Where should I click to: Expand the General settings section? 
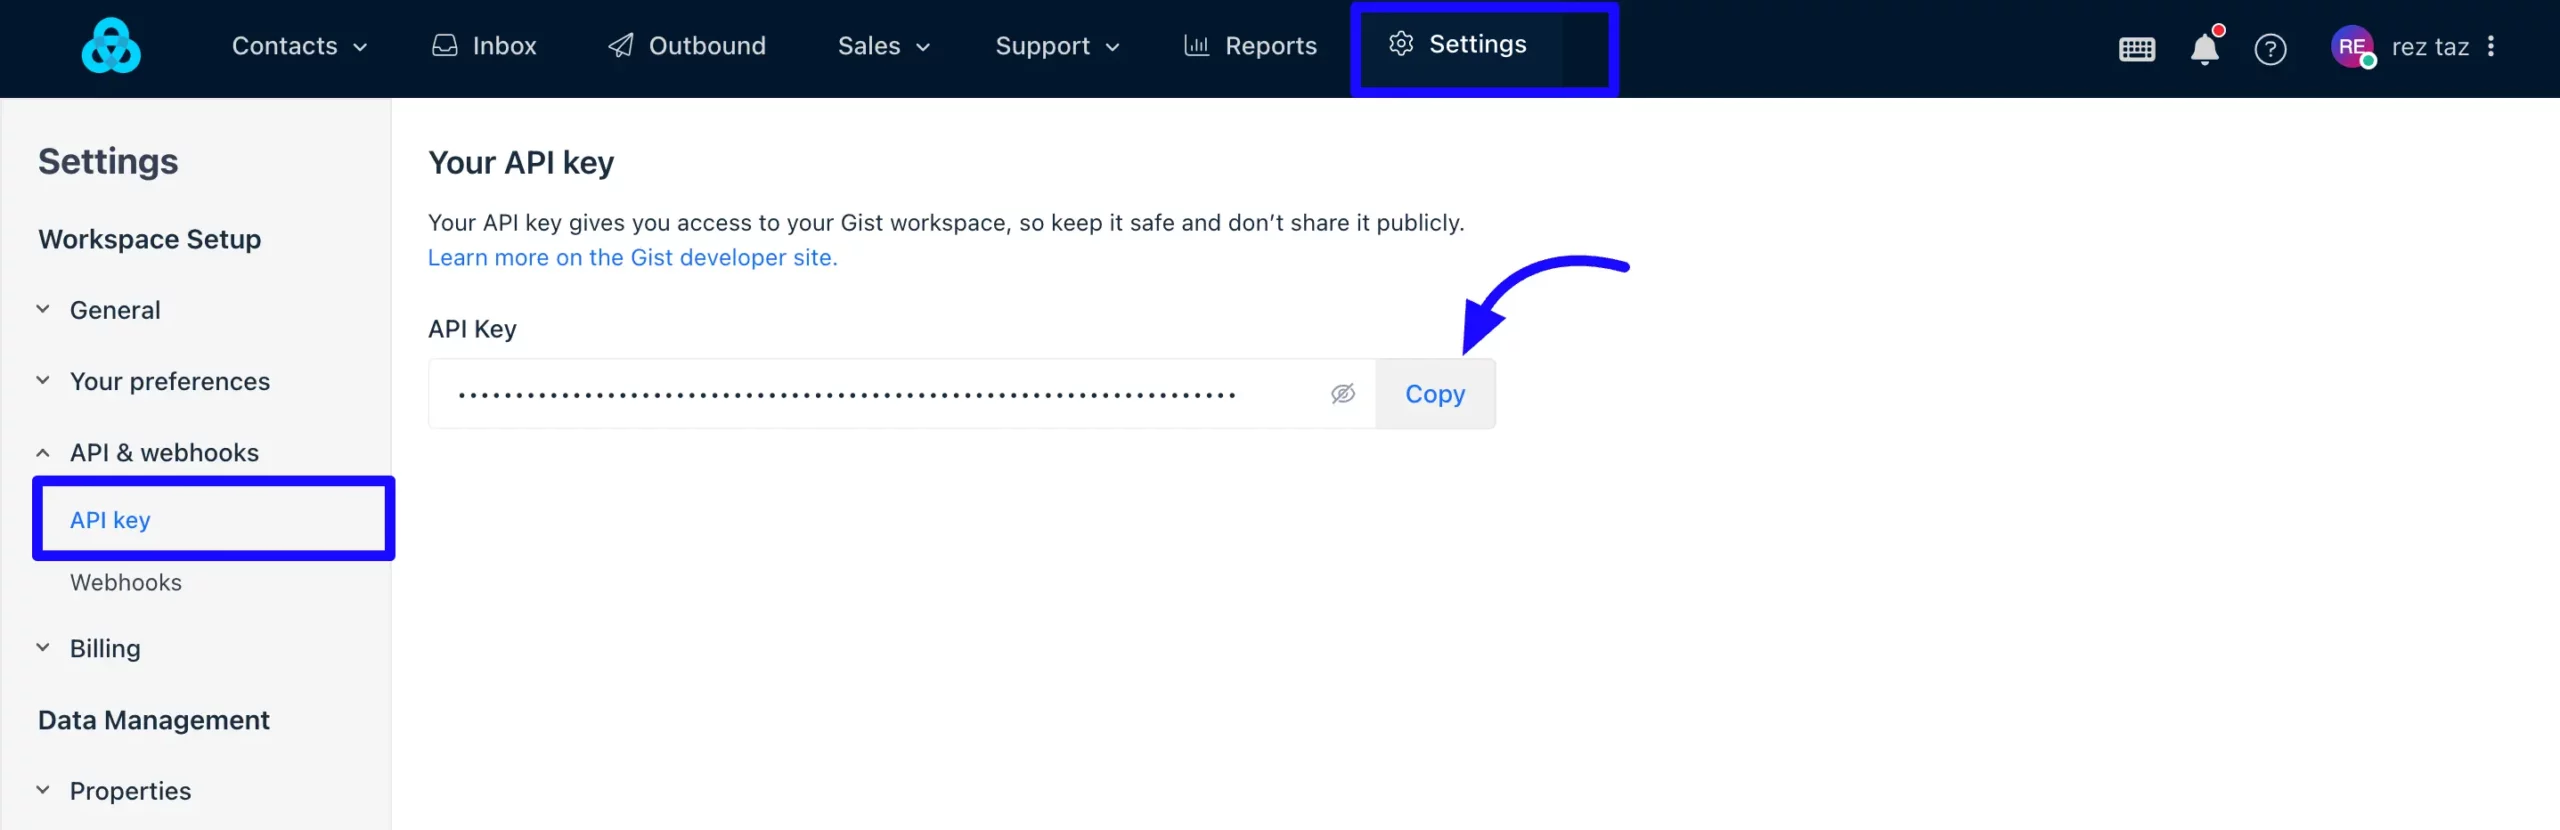(x=43, y=310)
